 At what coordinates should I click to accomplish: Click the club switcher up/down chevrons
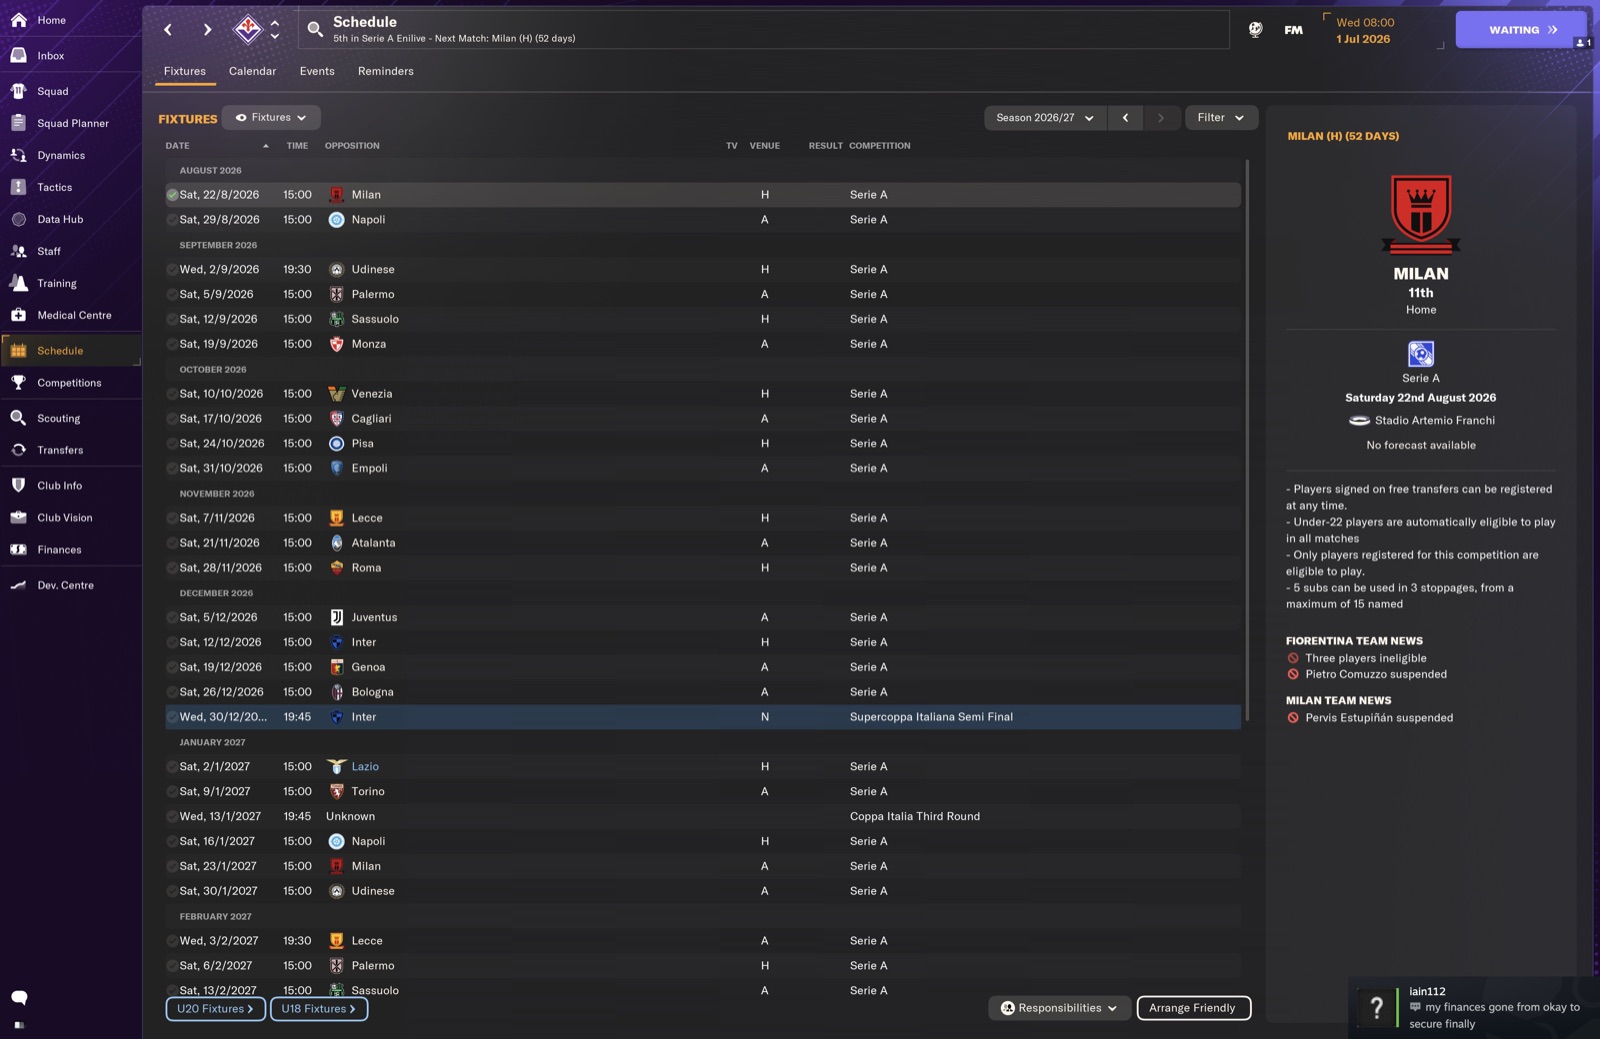275,29
